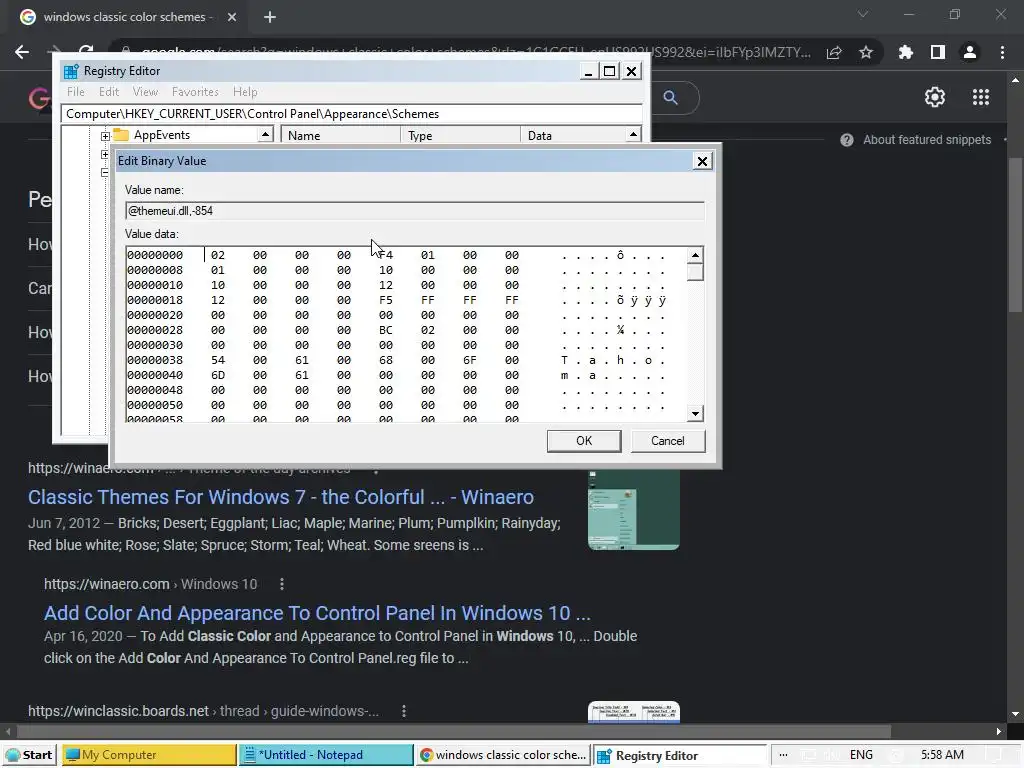Open options for winclassic.boards.net result

tap(404, 711)
